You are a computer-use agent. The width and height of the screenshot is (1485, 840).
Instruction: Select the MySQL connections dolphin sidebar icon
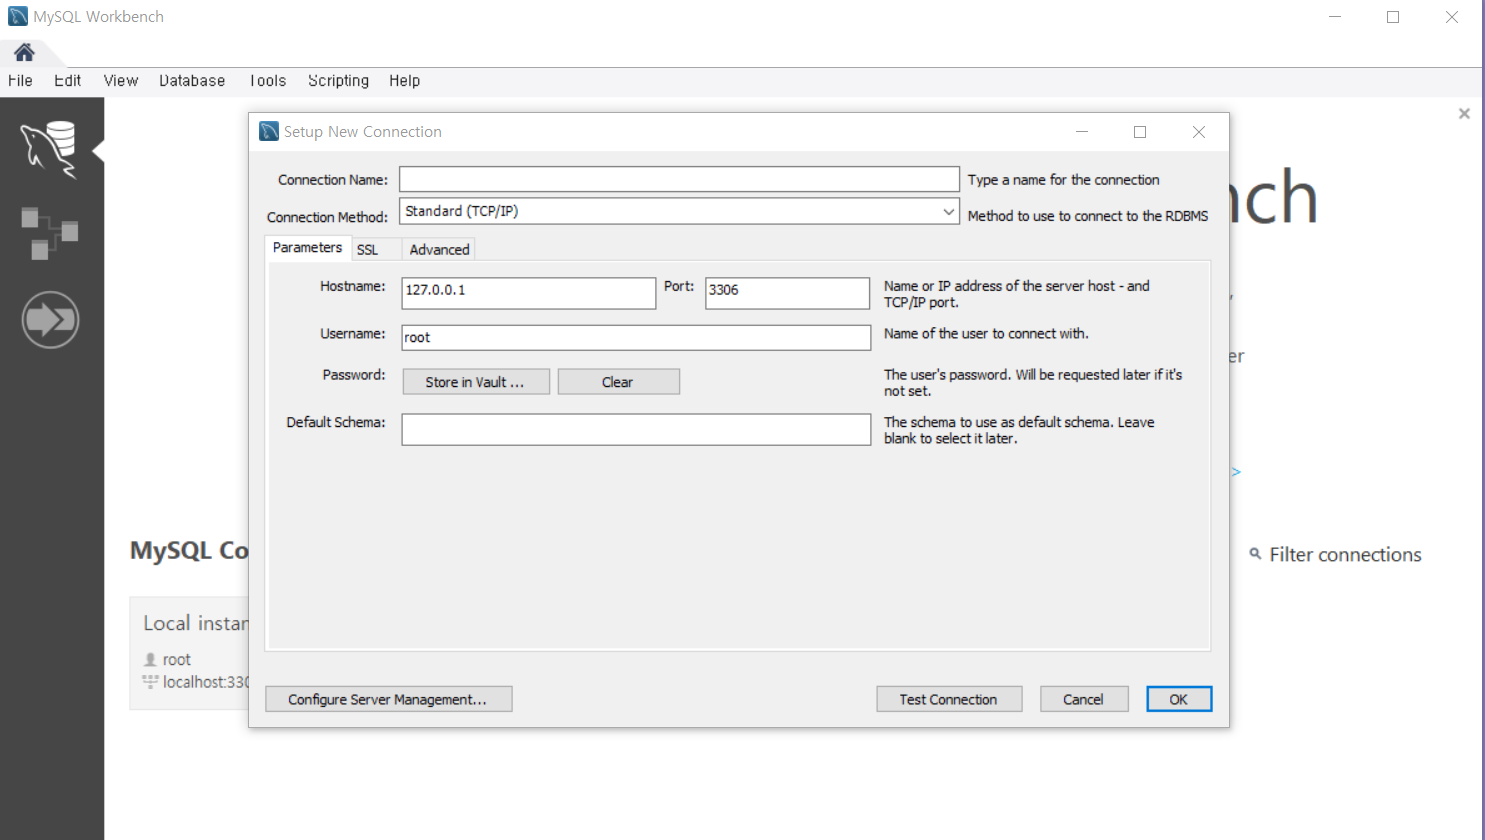49,149
